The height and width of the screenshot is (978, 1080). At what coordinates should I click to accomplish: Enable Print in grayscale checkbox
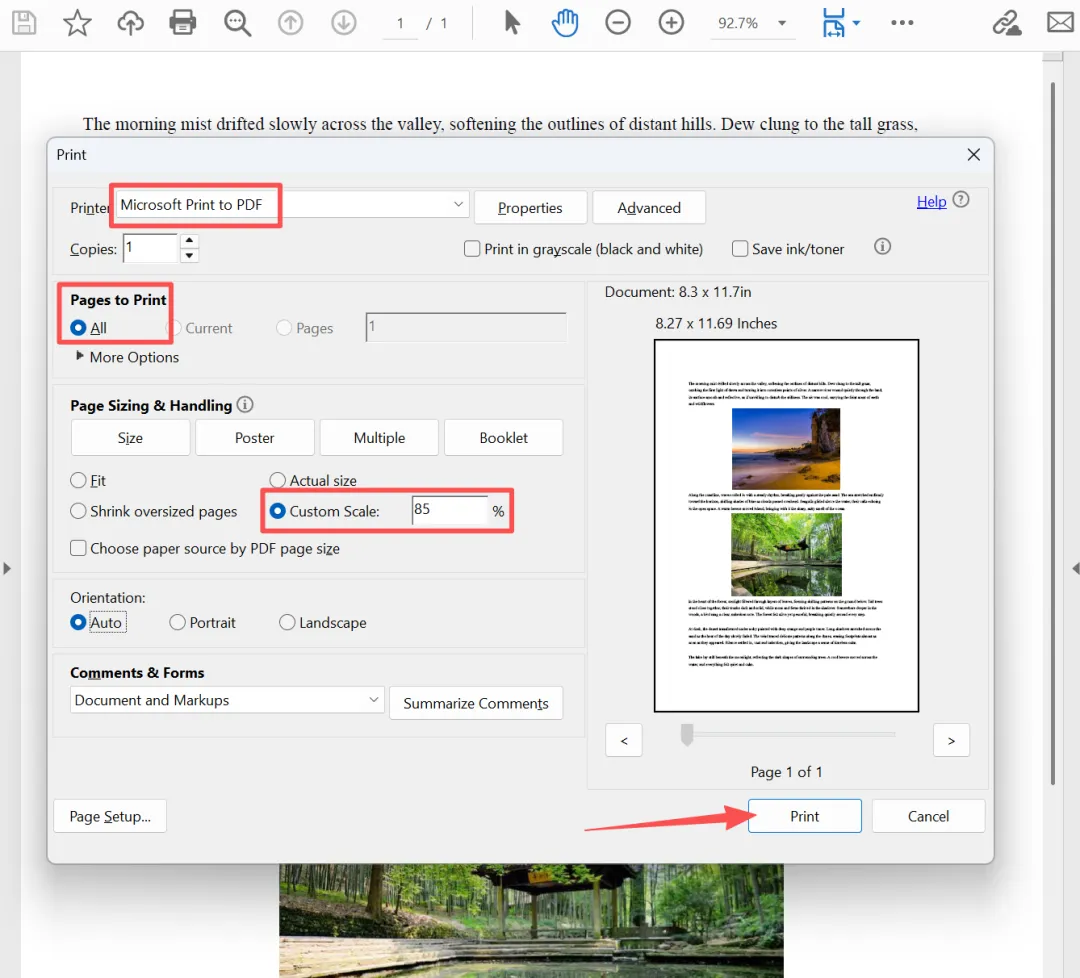(472, 249)
